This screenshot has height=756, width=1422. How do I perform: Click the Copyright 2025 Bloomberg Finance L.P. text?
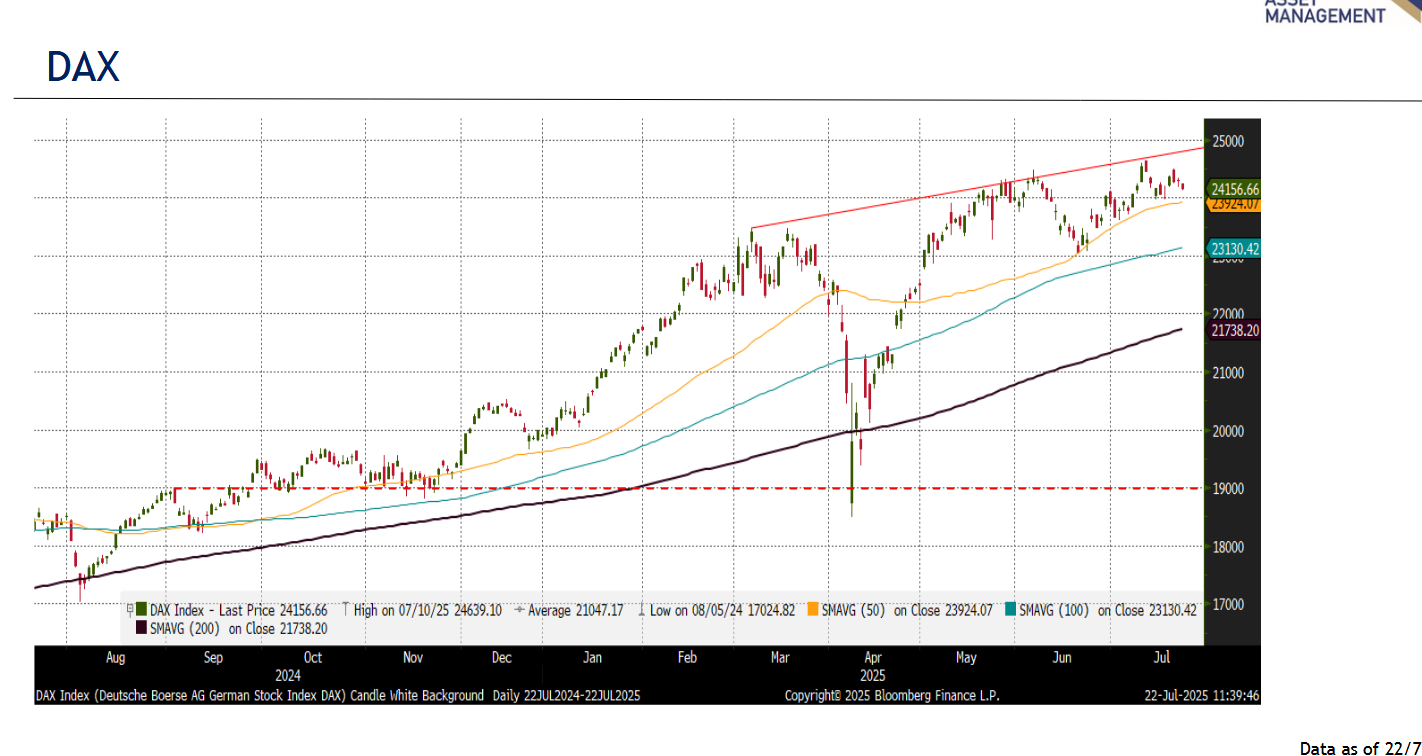(x=892, y=695)
